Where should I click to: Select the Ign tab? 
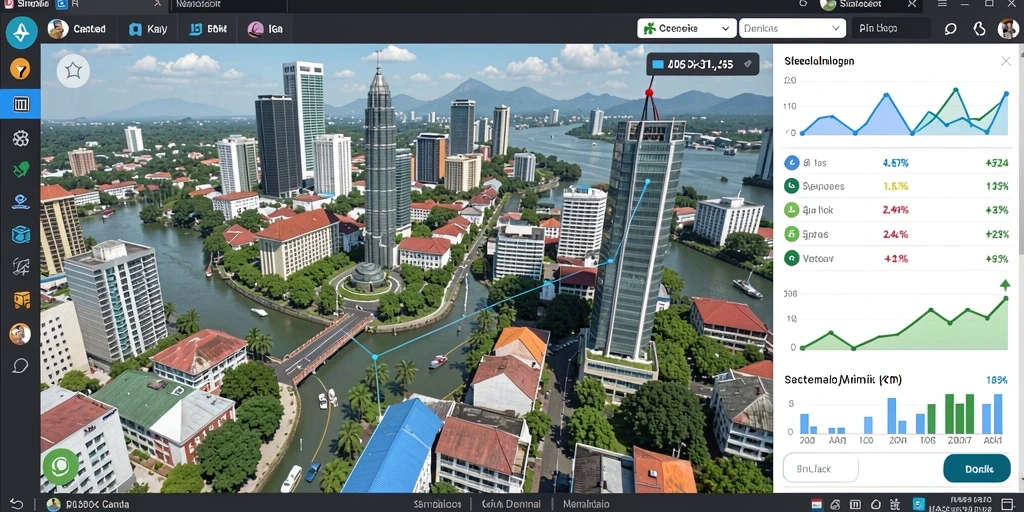pyautogui.click(x=265, y=29)
